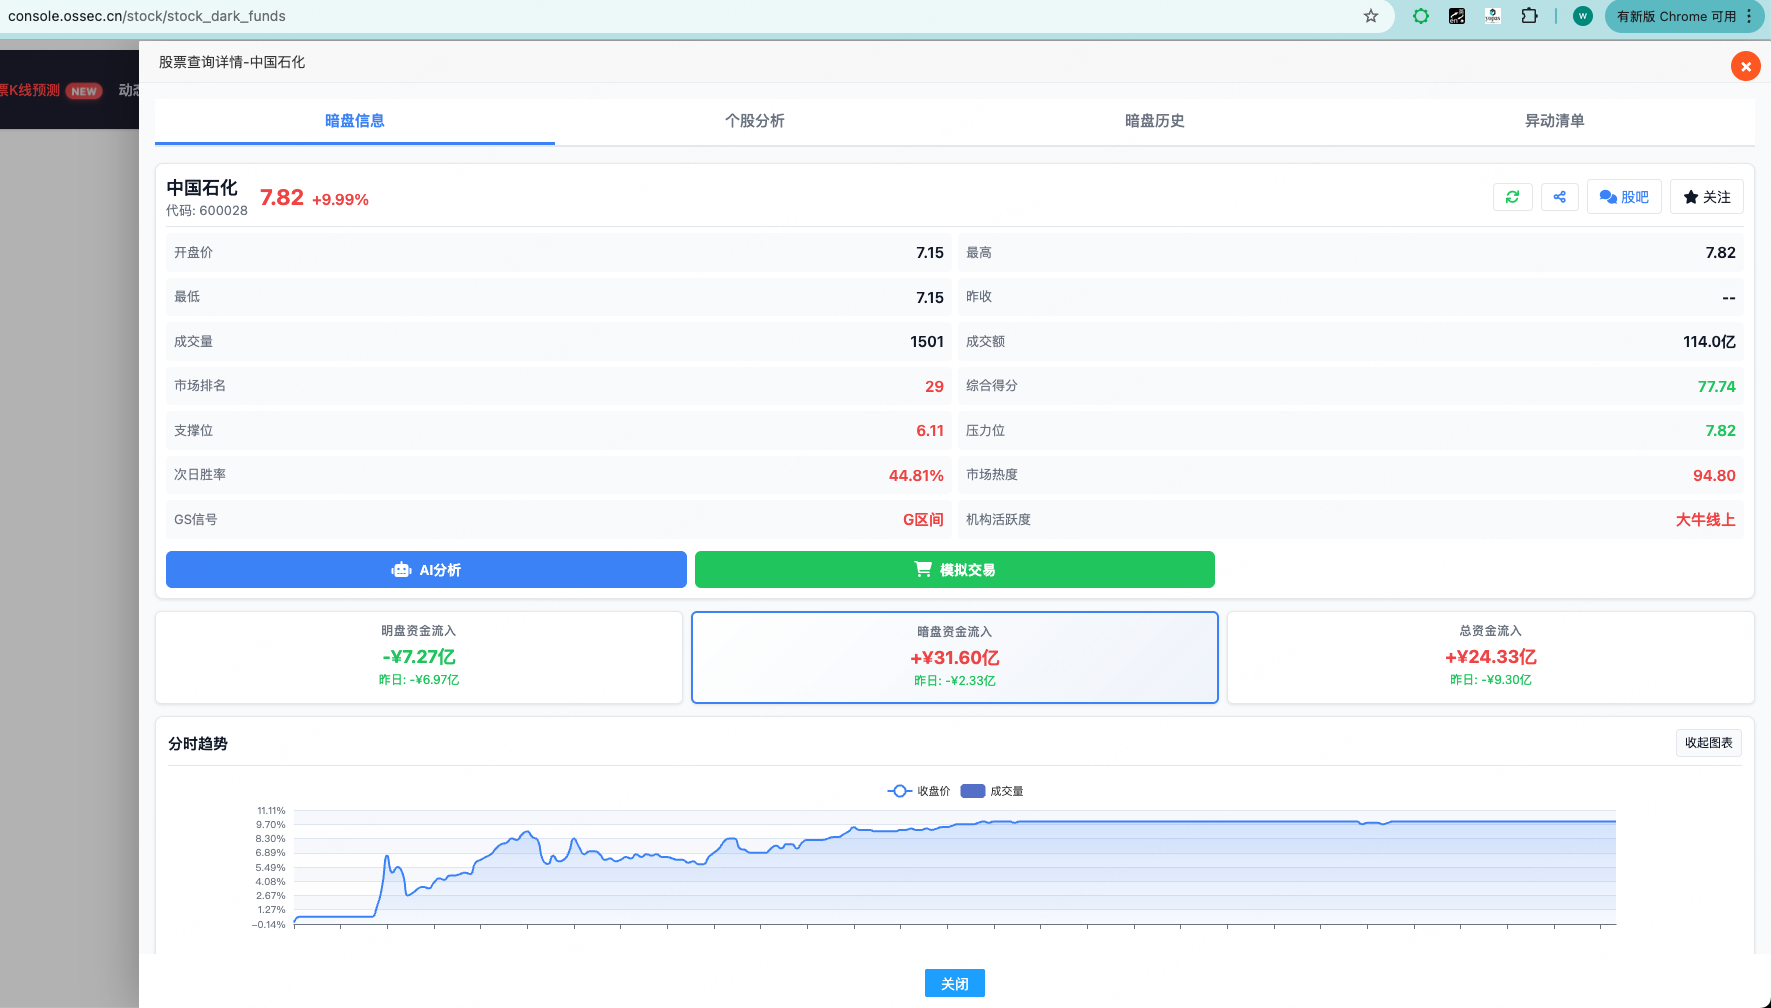Click the 开盘价 value 7.15
Image resolution: width=1771 pixels, height=1008 pixels.
point(930,253)
